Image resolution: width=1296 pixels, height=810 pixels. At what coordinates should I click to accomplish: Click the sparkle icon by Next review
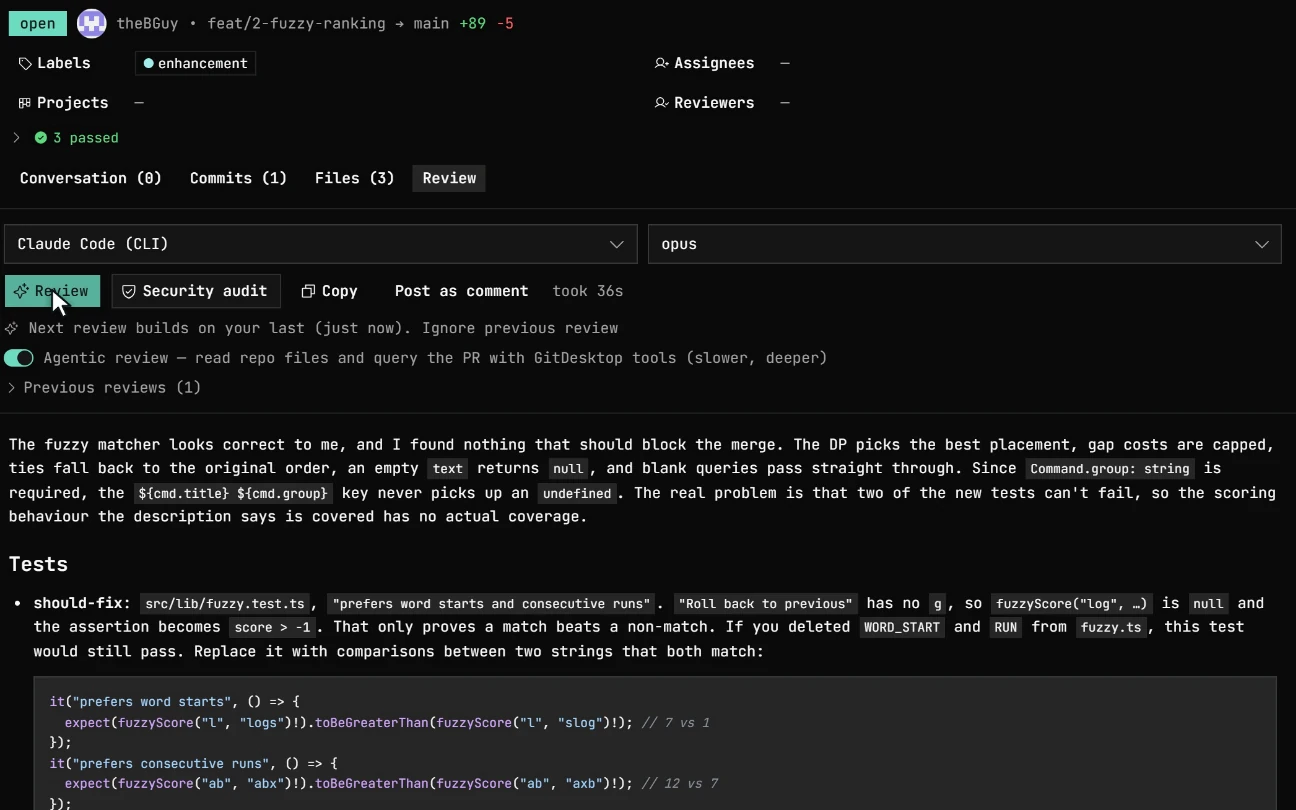(x=12, y=328)
